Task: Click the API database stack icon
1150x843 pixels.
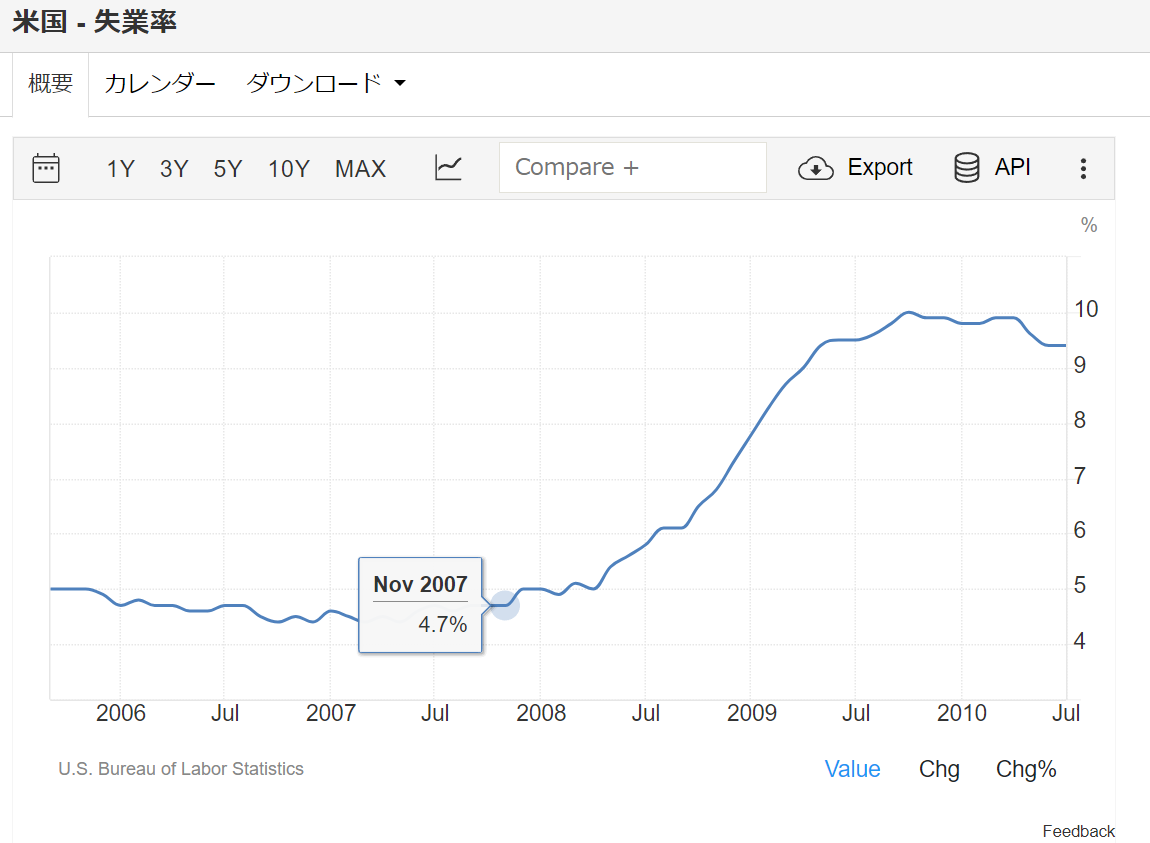Action: [967, 168]
